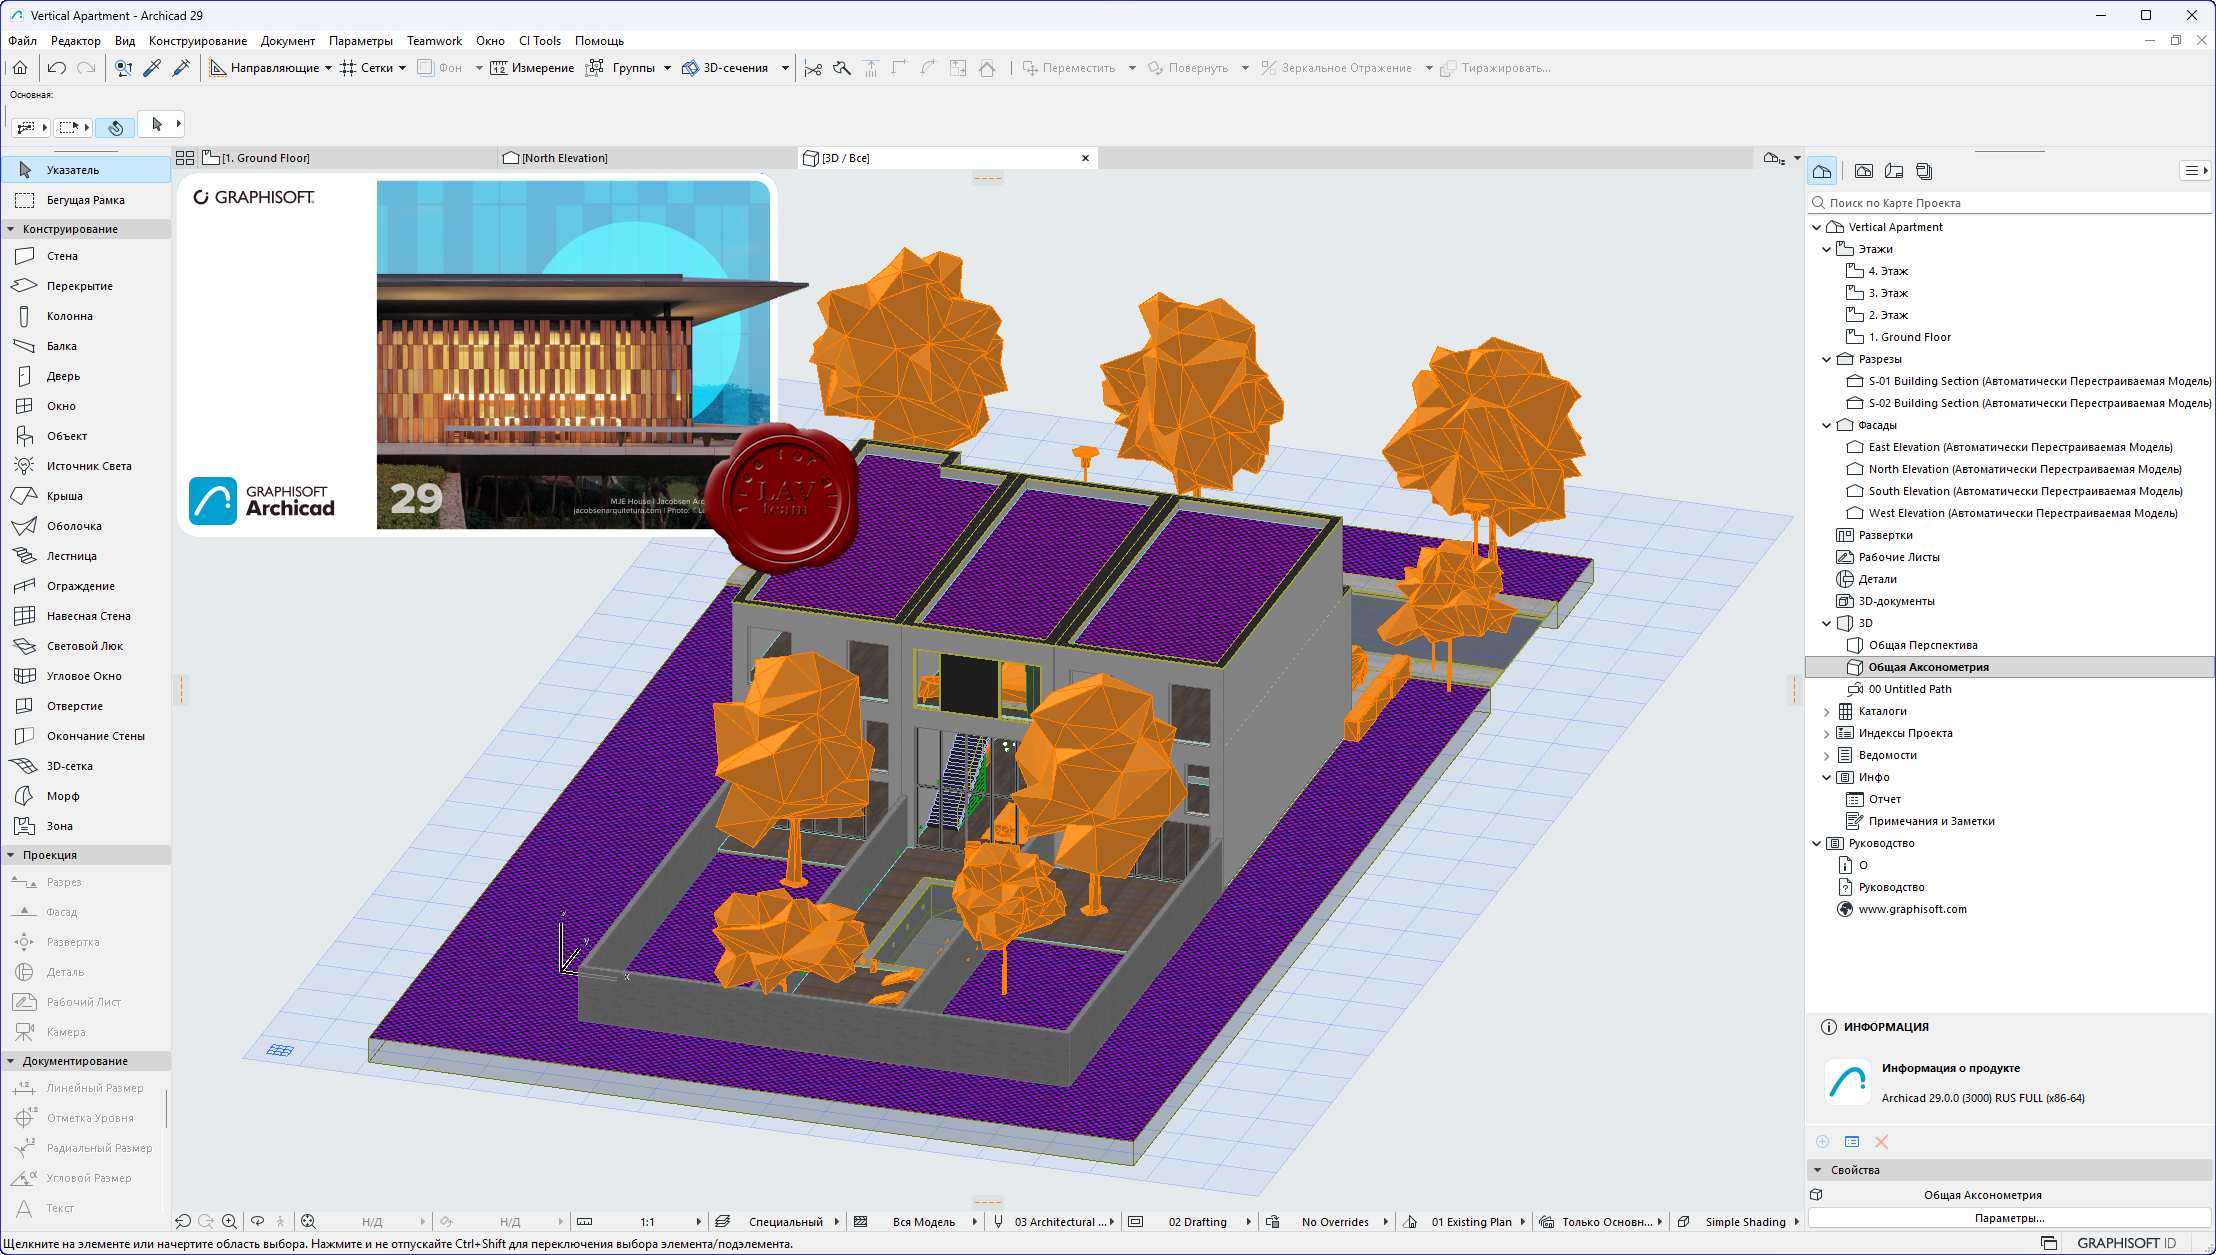
Task: Expand the Каталоги tree node
Action: 1827,712
